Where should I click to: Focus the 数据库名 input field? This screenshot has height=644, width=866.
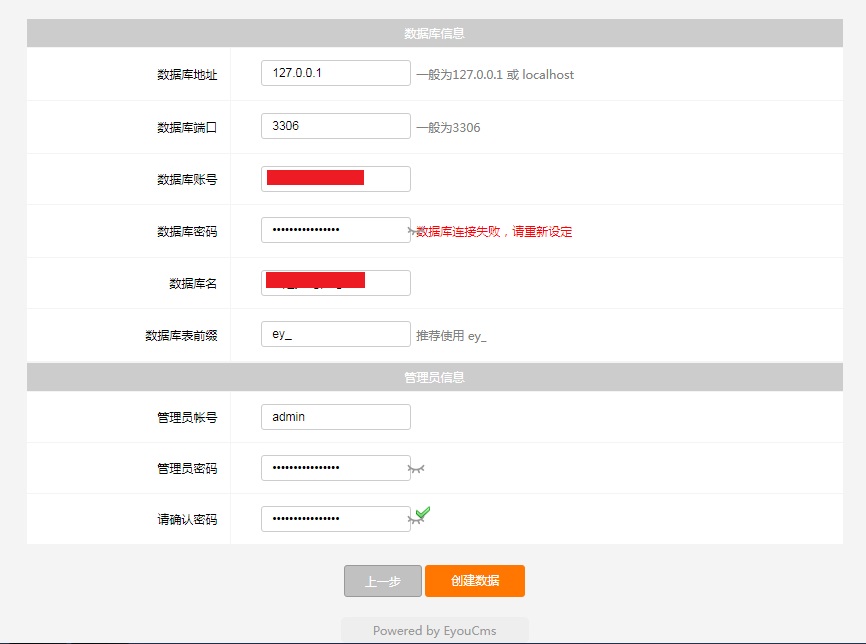pyautogui.click(x=336, y=283)
